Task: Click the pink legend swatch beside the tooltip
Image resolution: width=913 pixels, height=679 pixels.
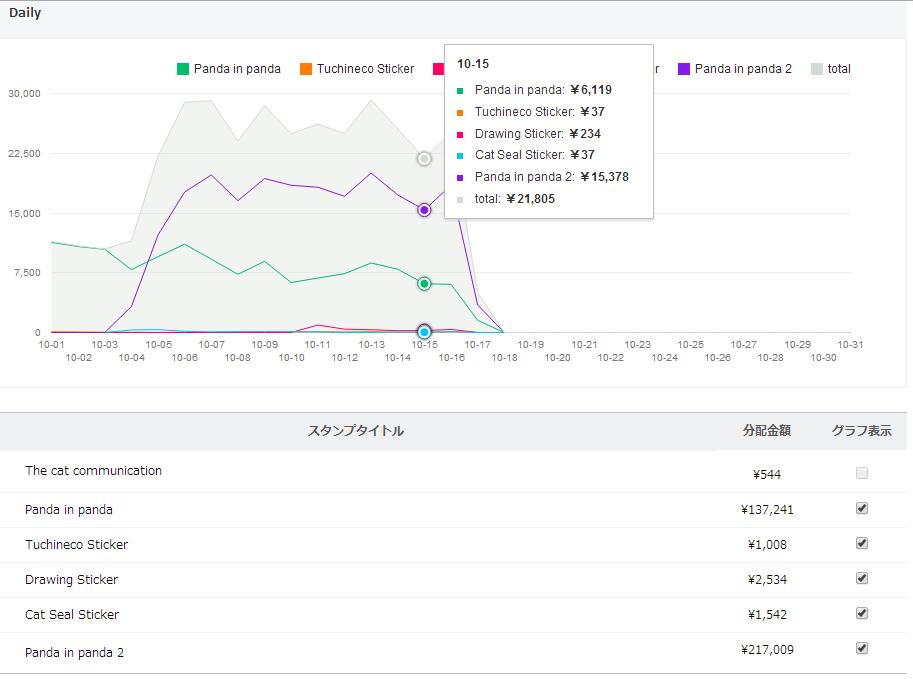Action: coord(438,69)
